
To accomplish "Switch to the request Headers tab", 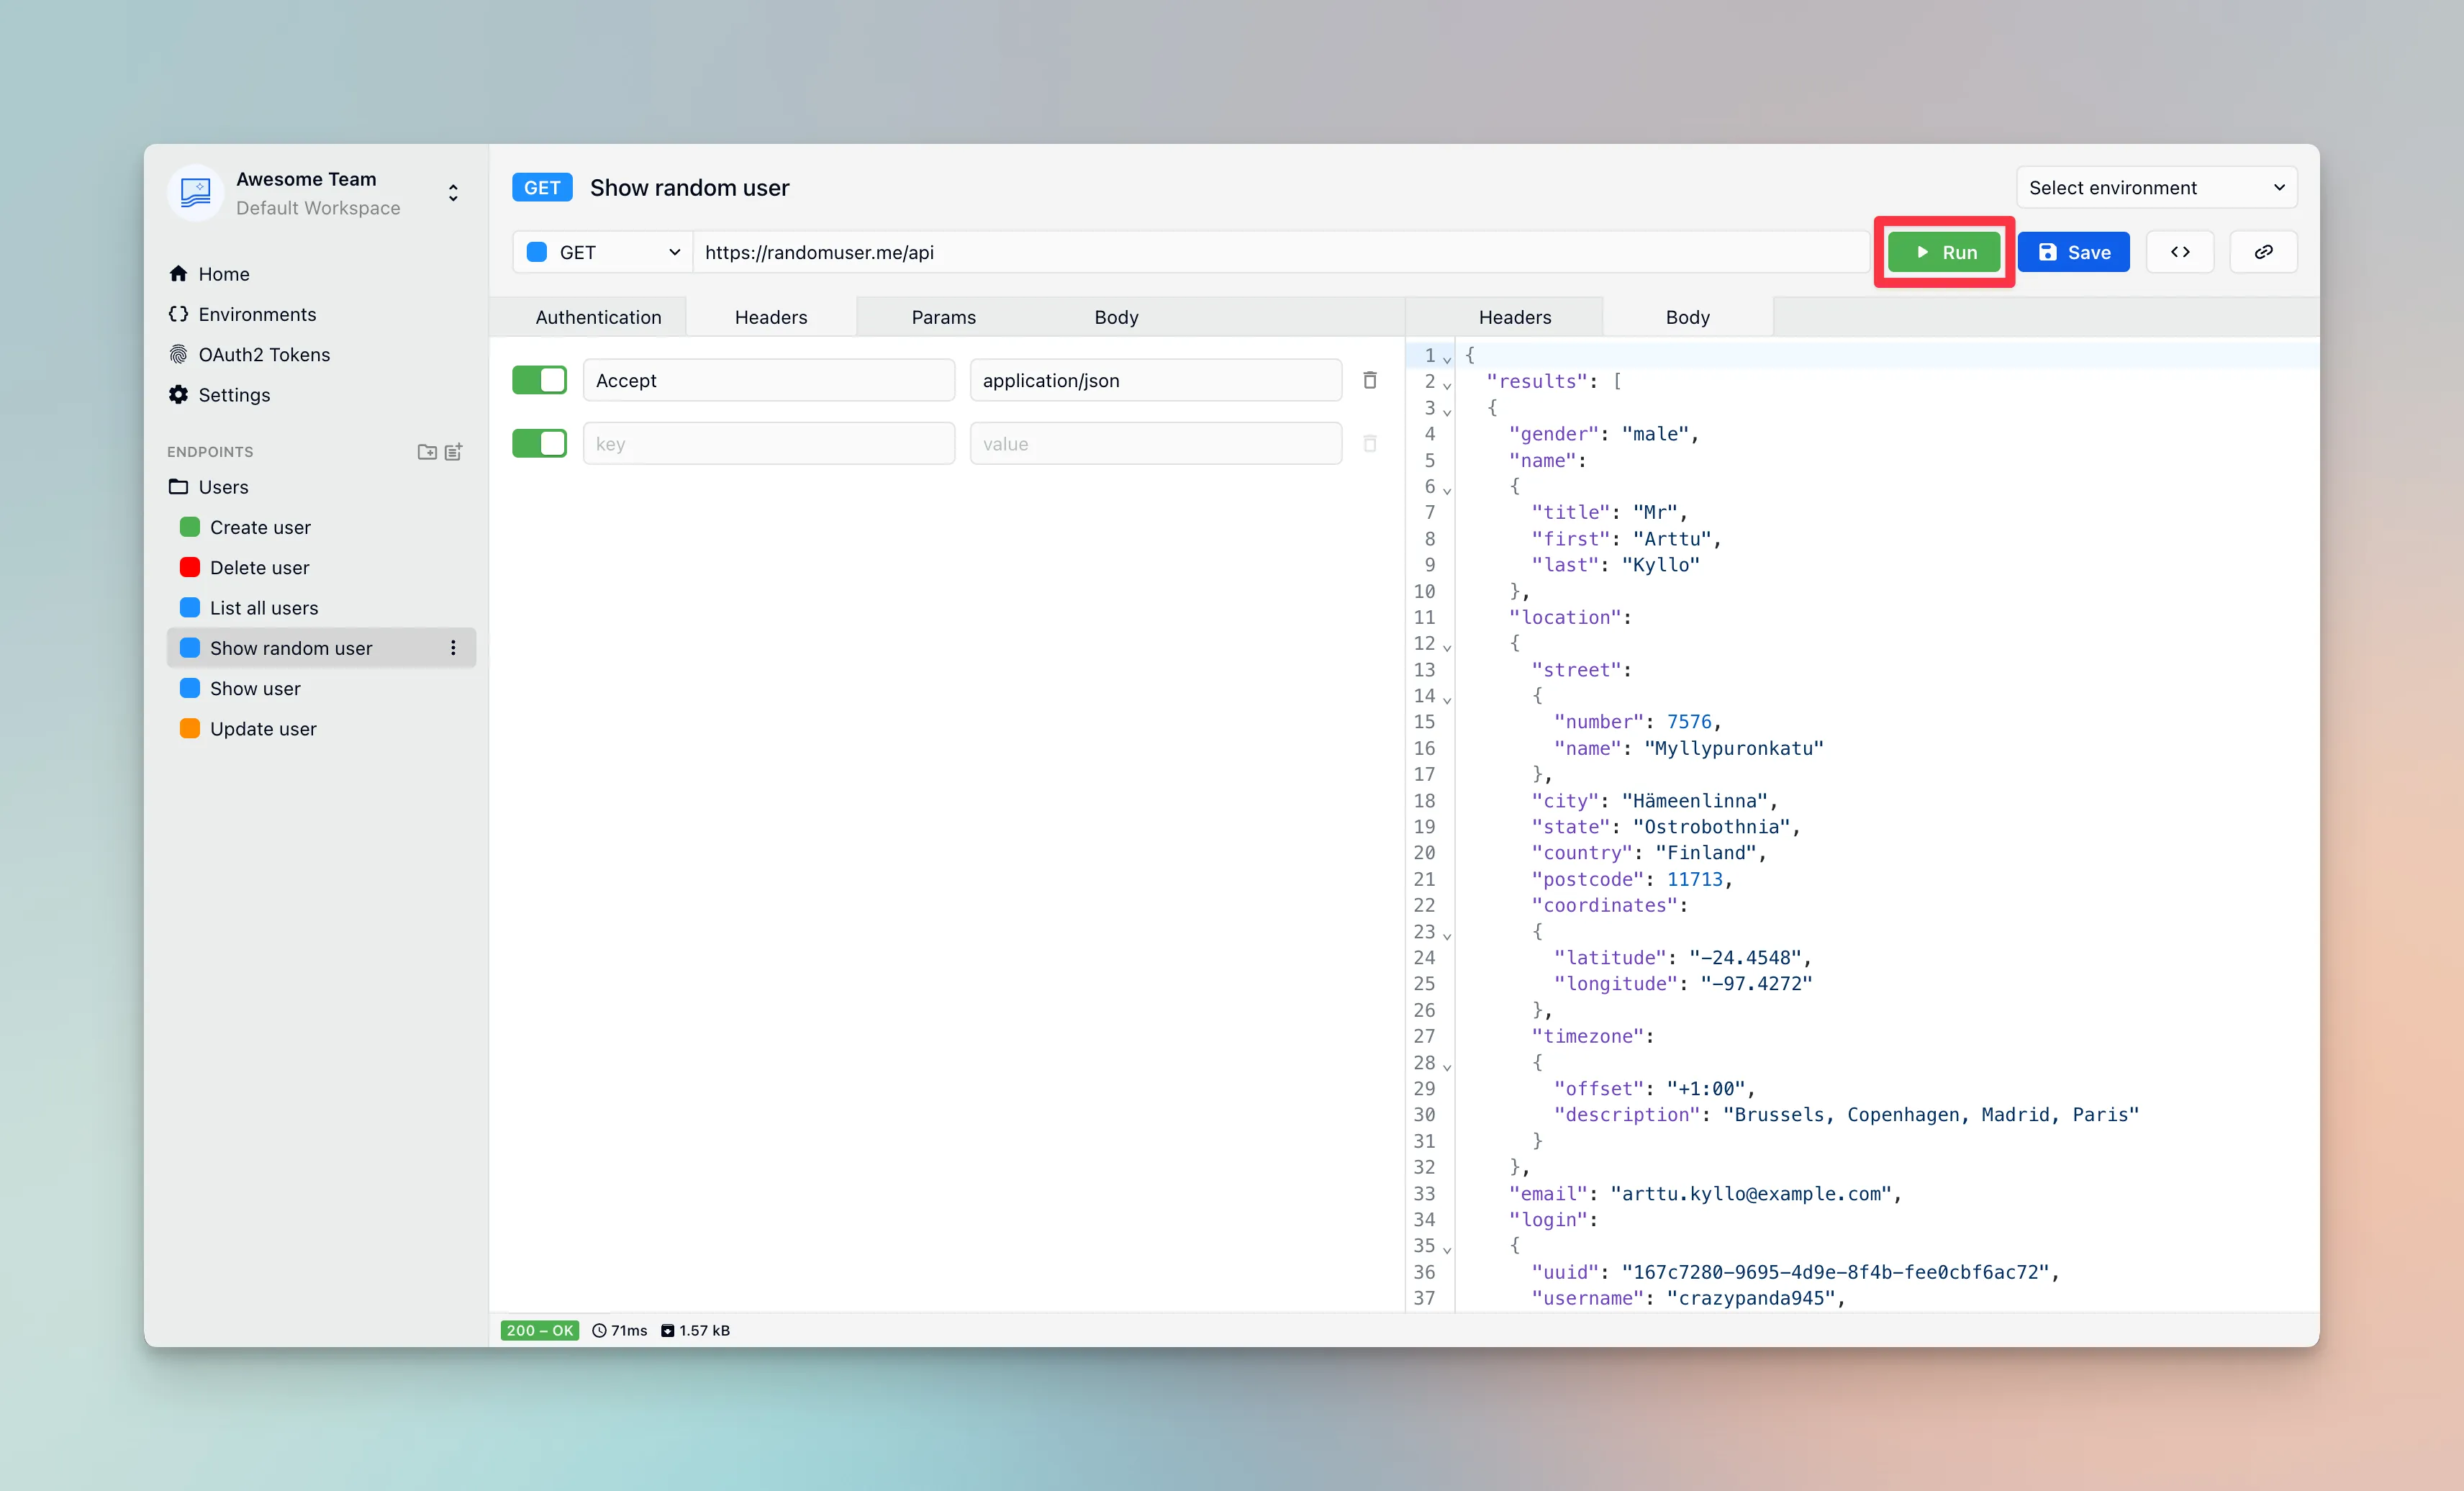I will click(x=771, y=317).
